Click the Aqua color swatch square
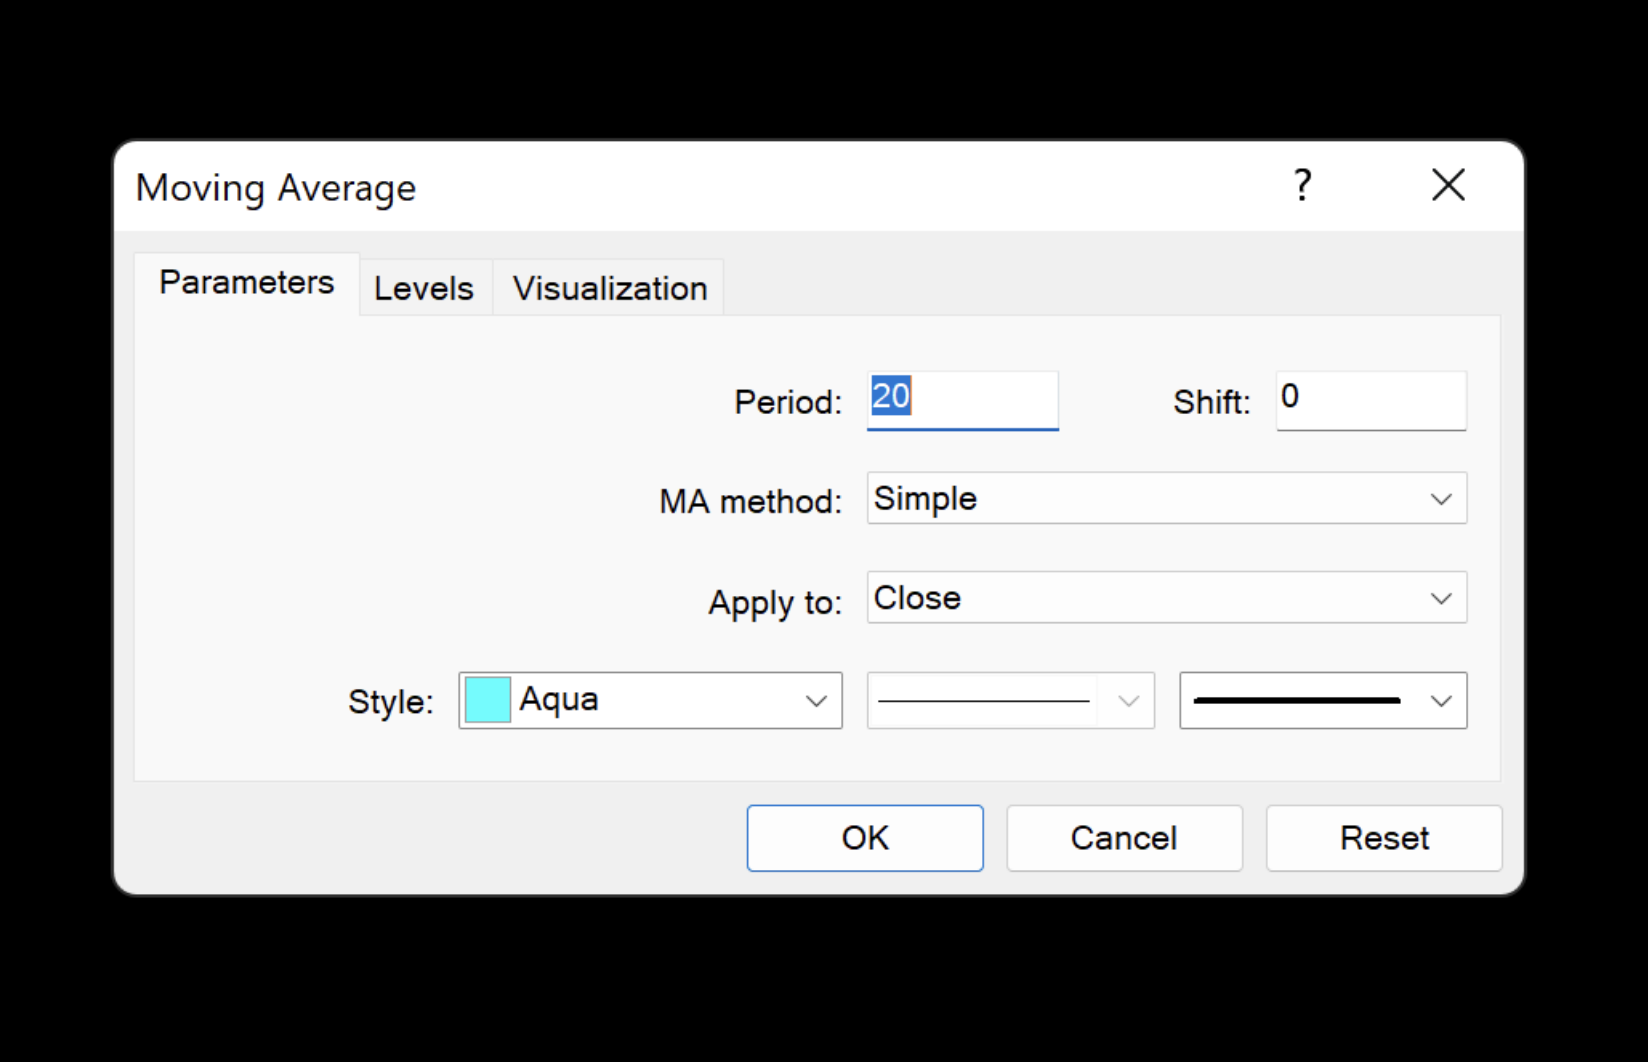1648x1062 pixels. (x=488, y=700)
